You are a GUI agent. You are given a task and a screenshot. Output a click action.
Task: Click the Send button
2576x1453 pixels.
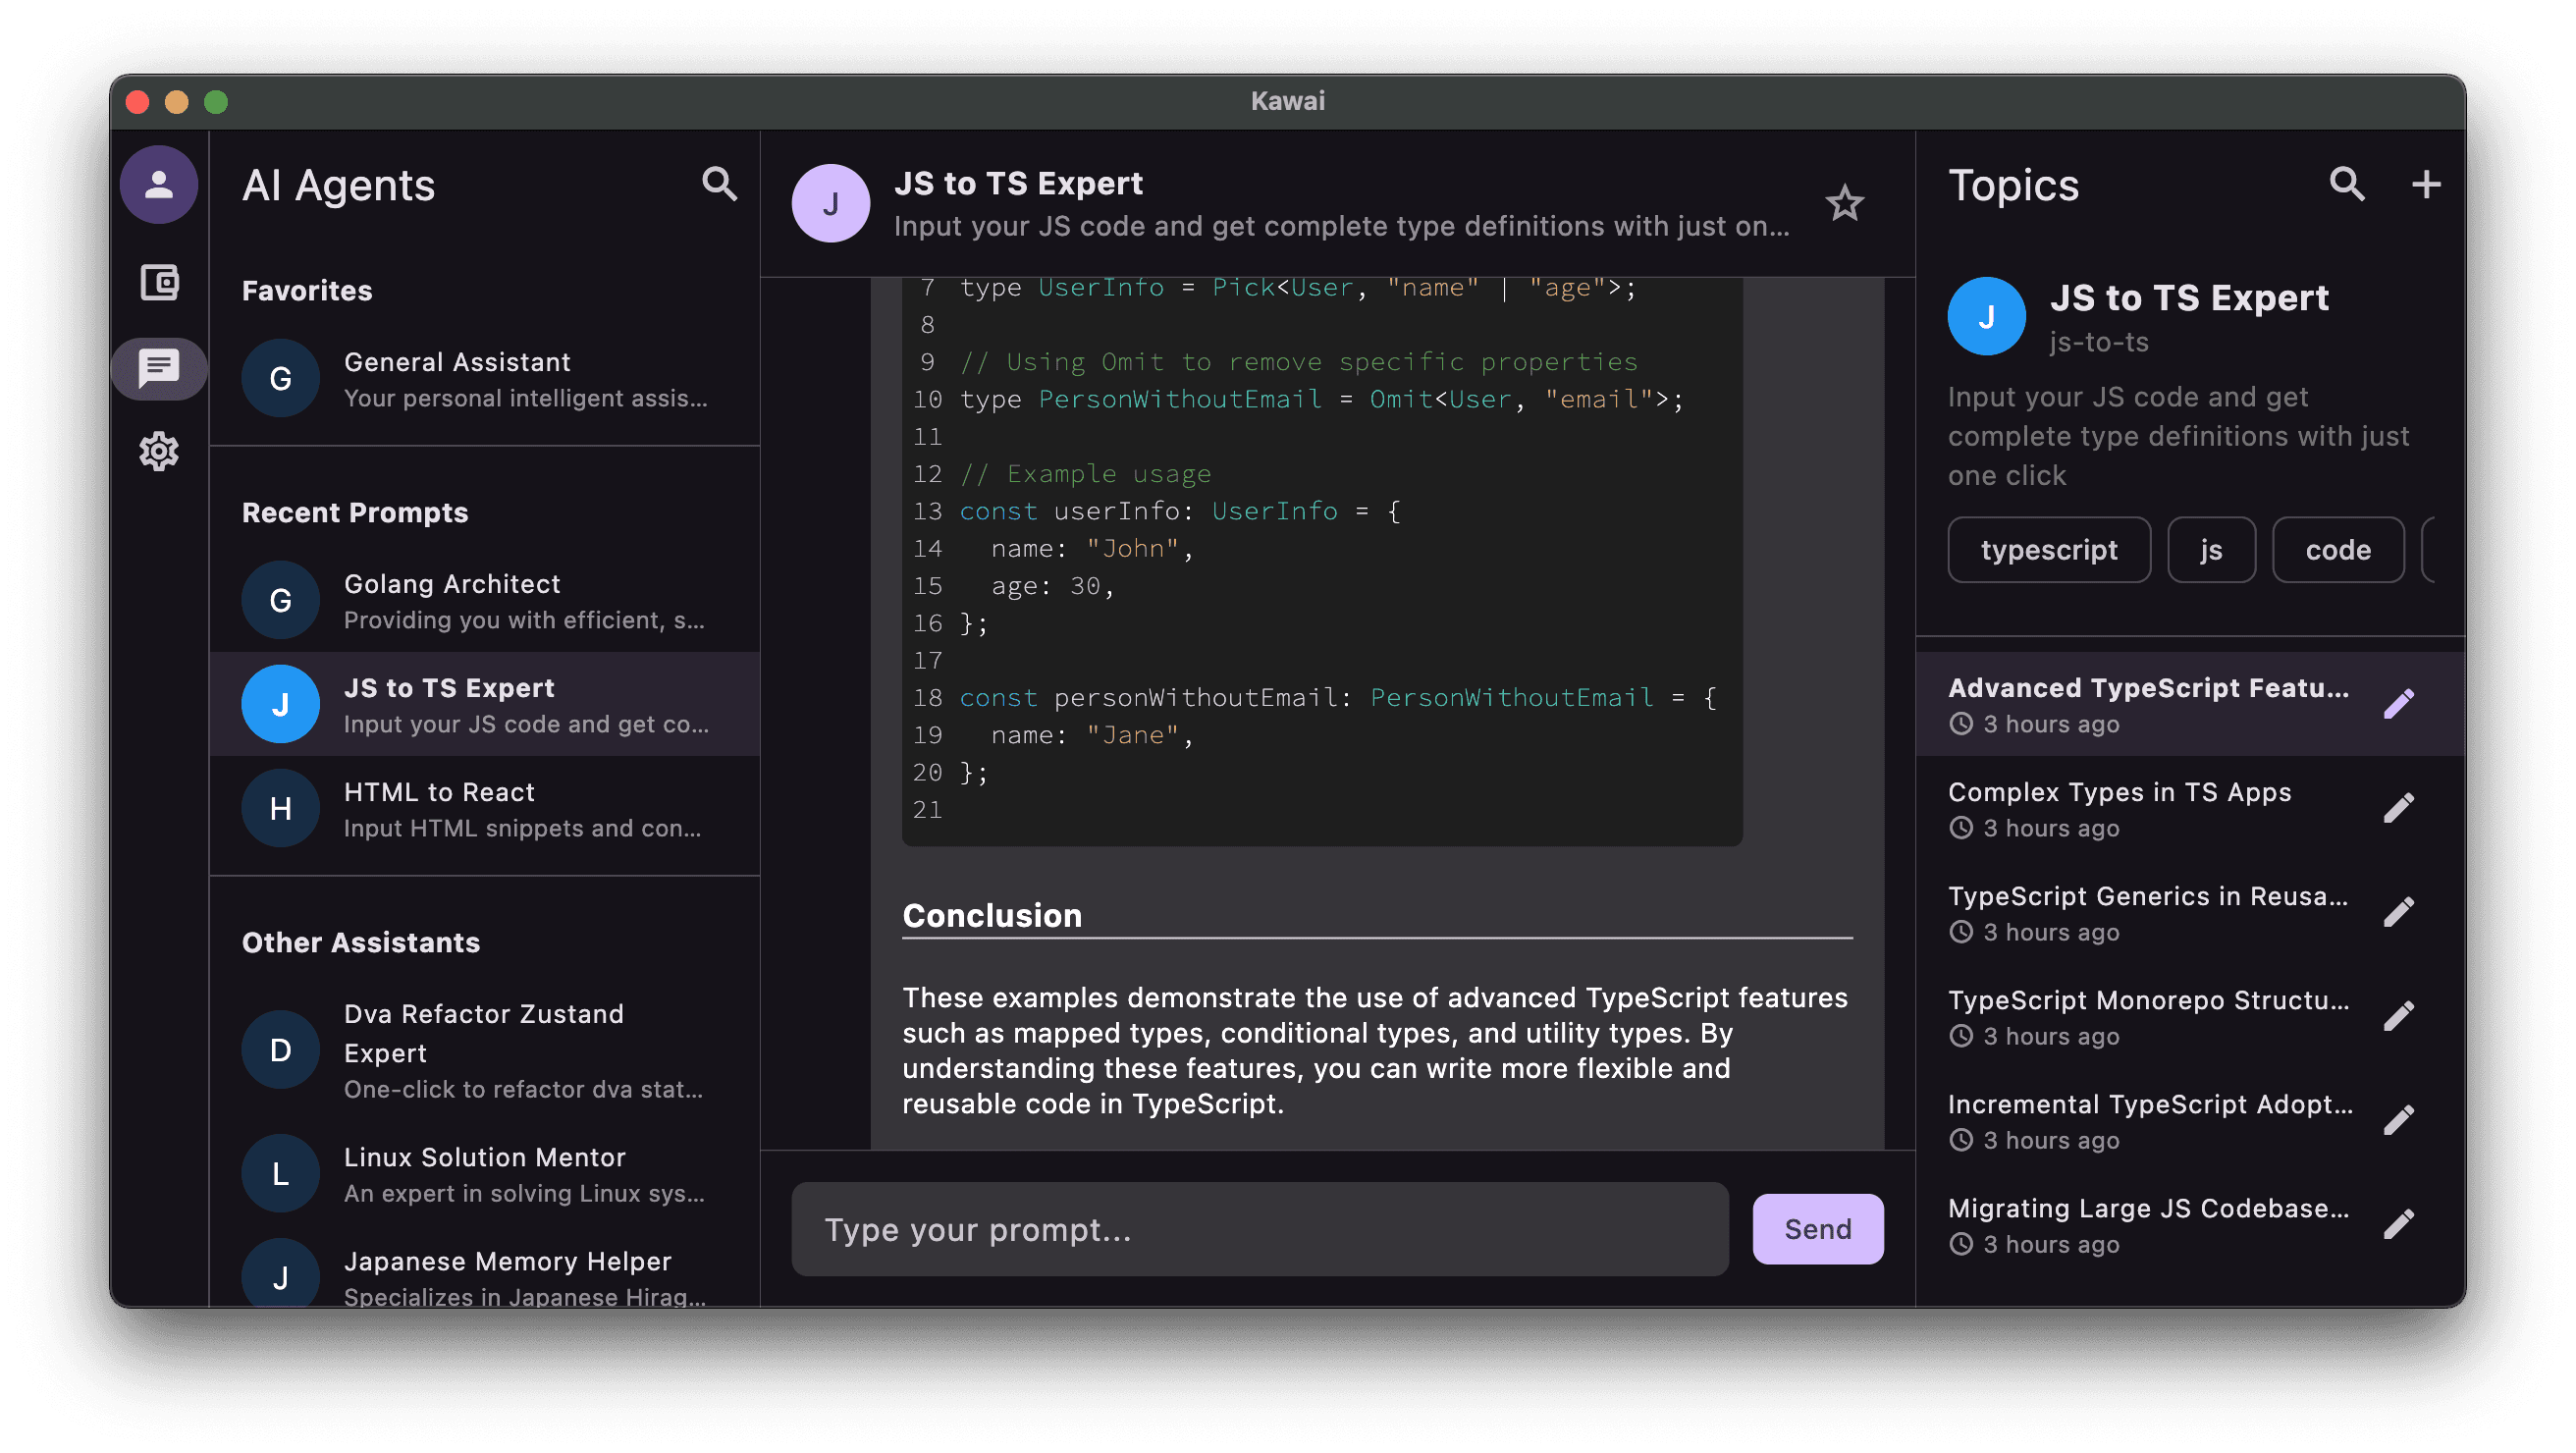click(x=1818, y=1229)
